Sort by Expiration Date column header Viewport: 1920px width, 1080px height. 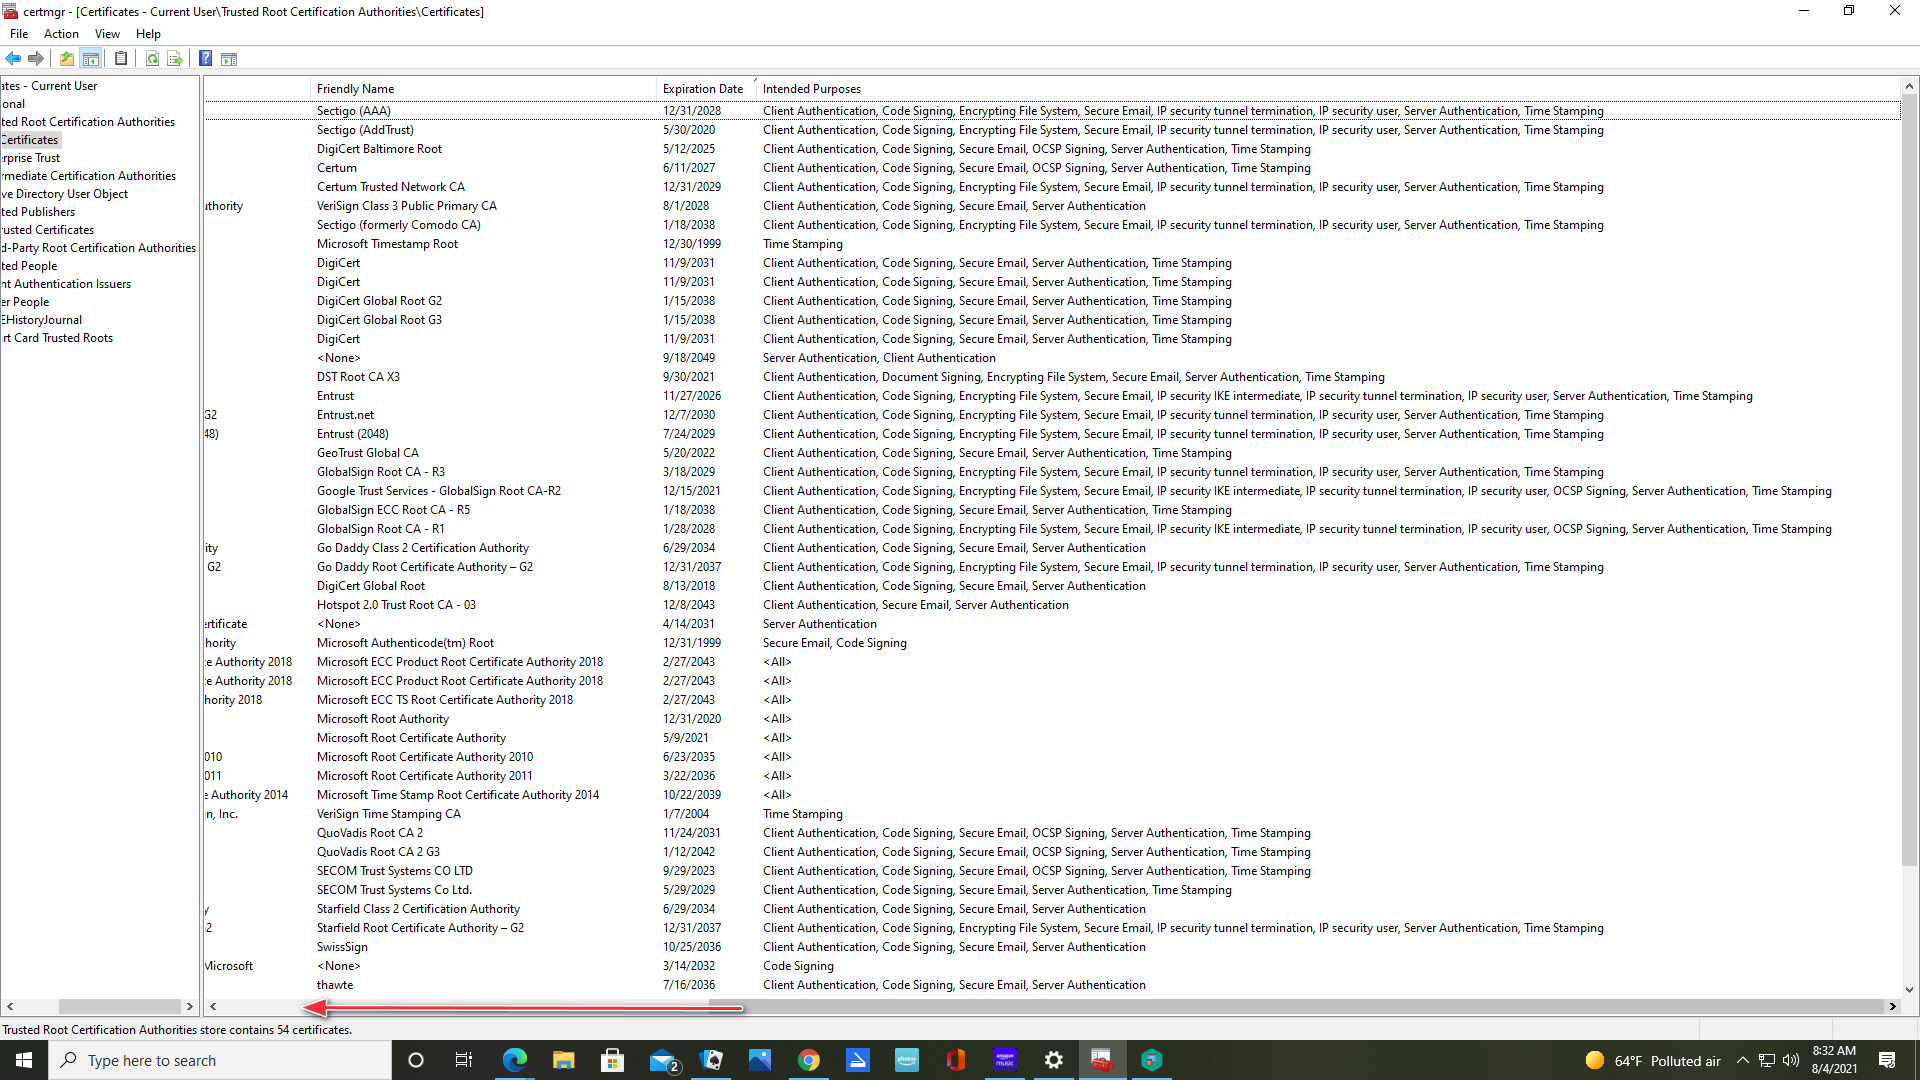click(703, 89)
